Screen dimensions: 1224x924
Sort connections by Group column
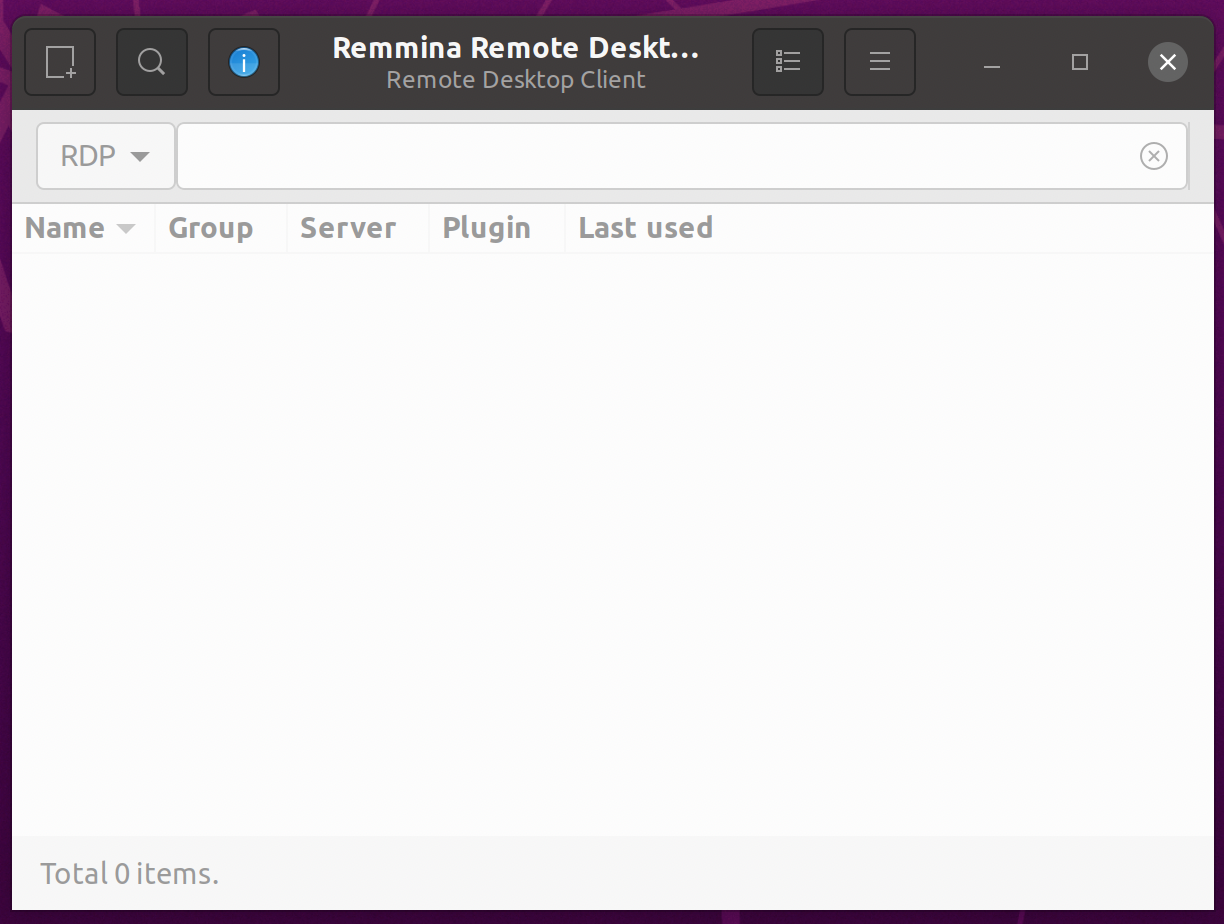point(221,228)
